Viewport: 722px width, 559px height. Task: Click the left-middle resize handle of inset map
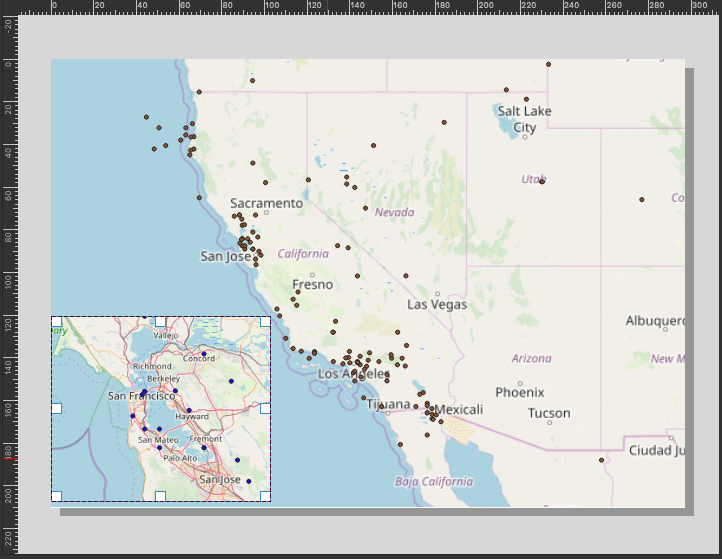click(x=56, y=409)
